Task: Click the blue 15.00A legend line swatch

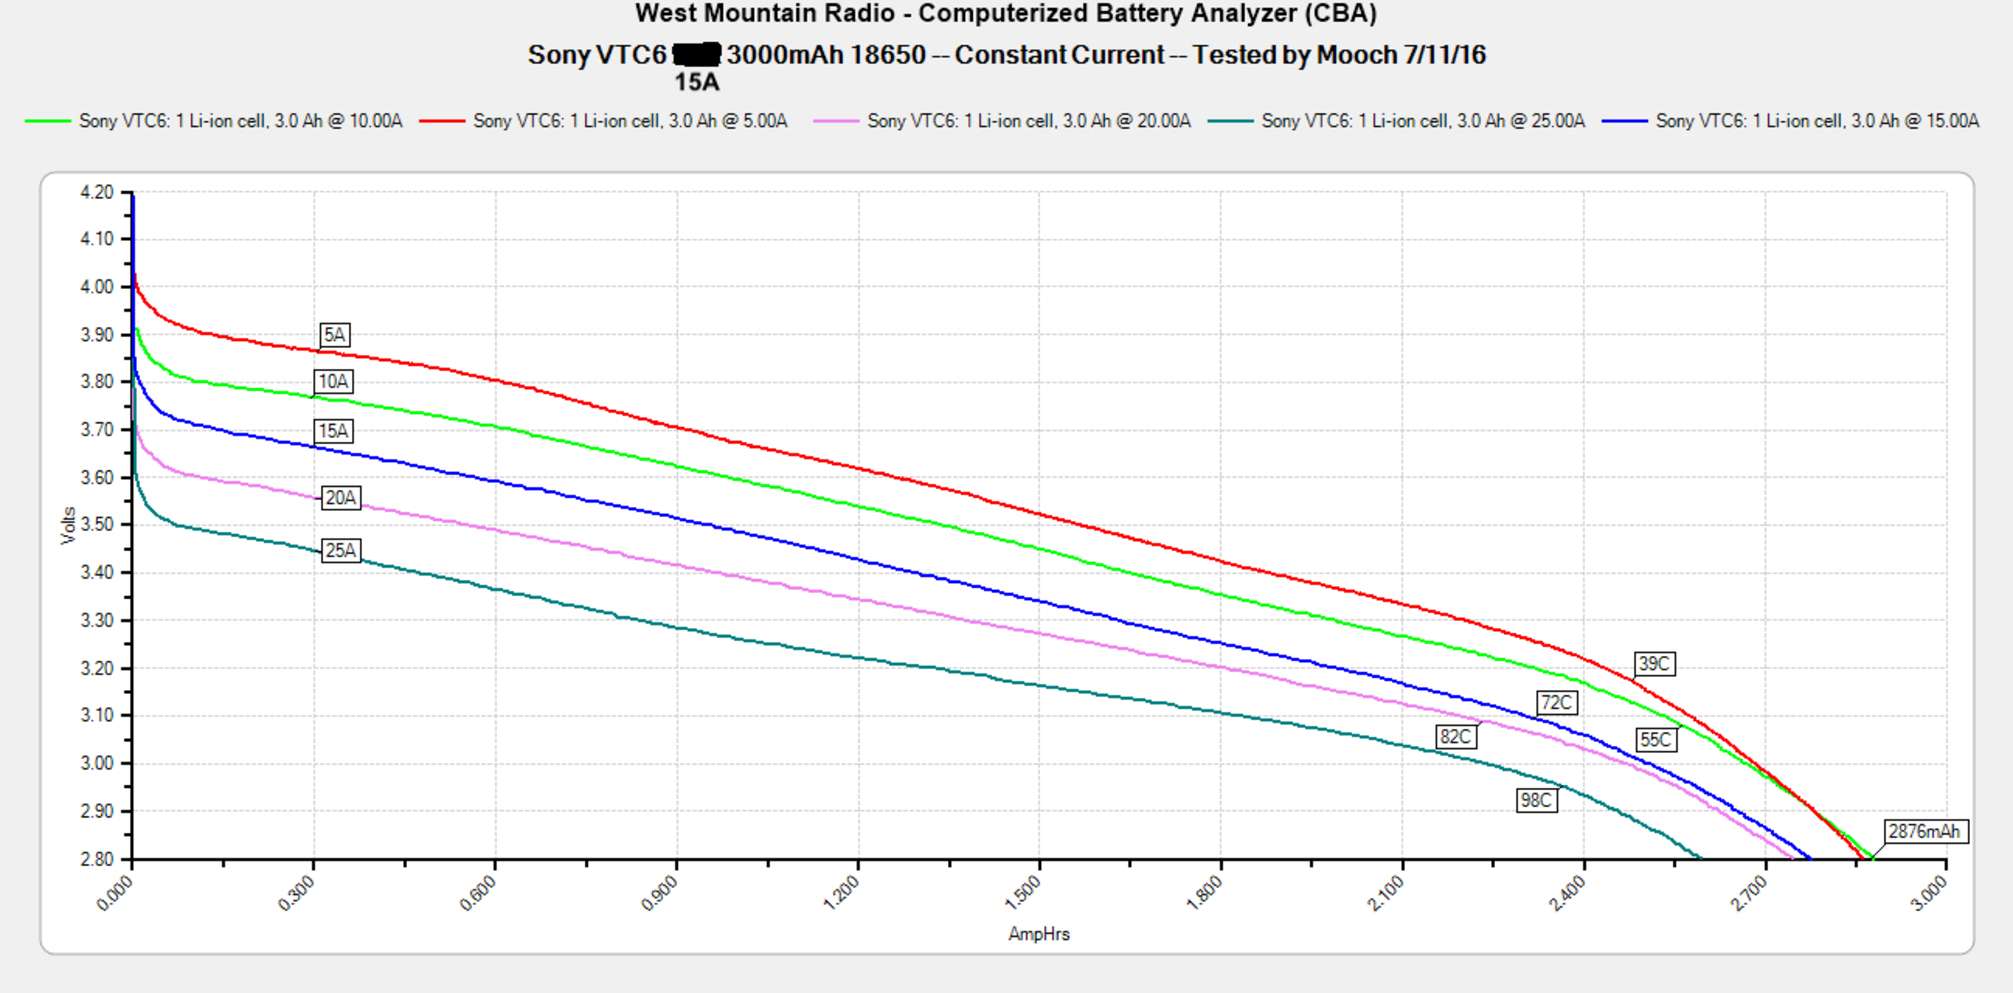Action: click(1624, 121)
